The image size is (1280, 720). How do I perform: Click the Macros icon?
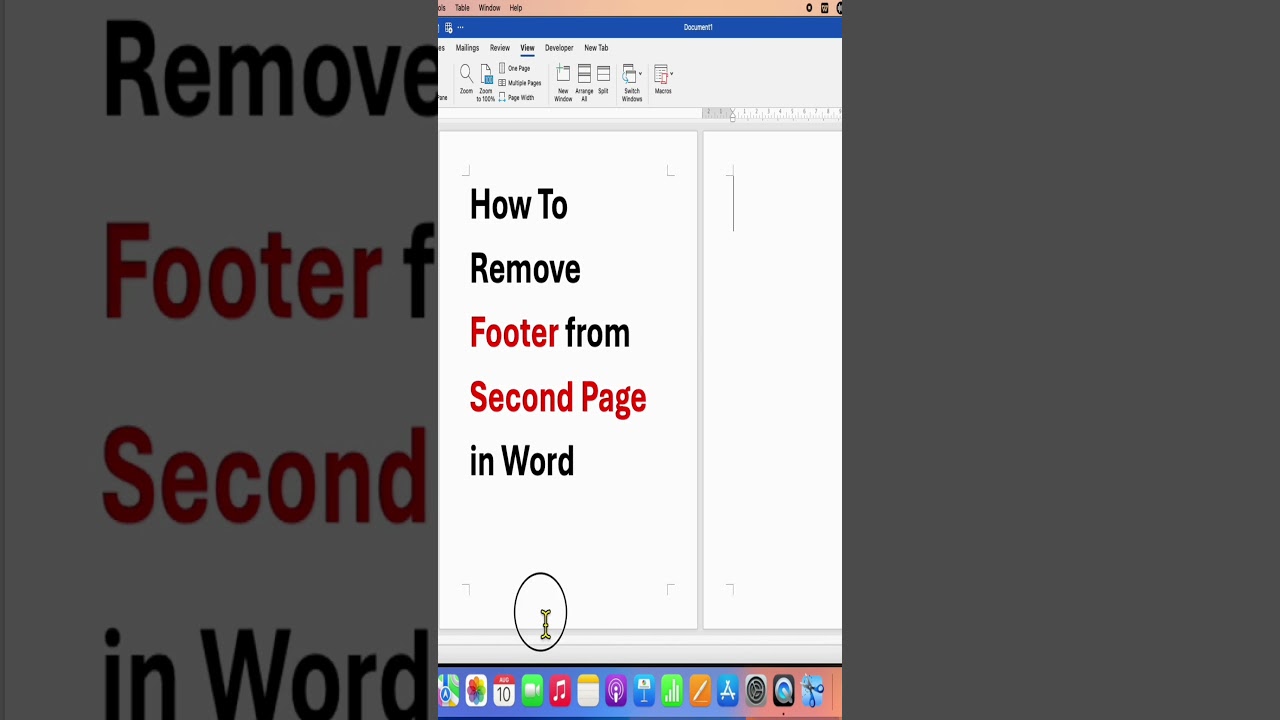661,75
